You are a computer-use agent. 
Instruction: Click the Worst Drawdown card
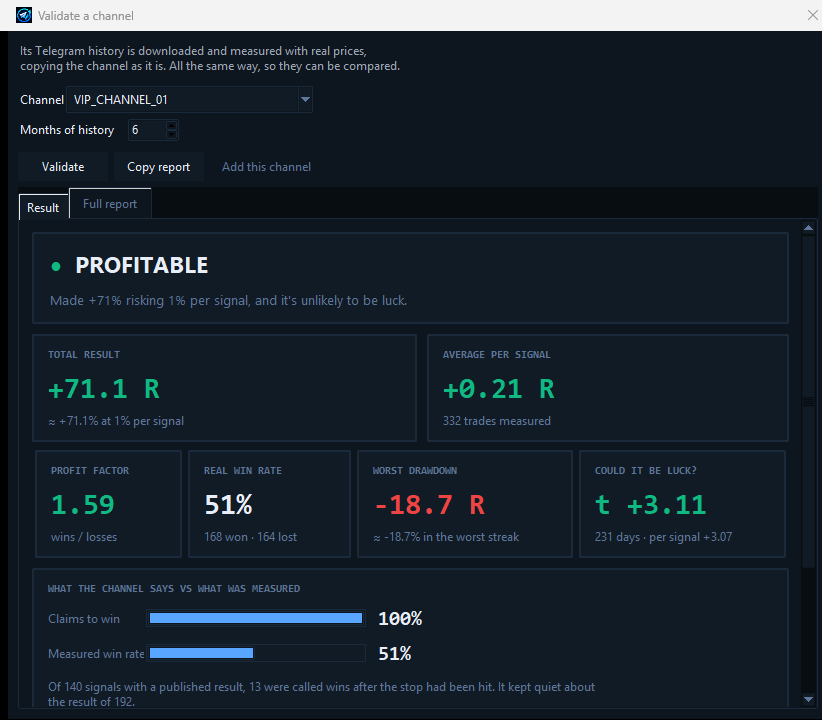coord(464,504)
